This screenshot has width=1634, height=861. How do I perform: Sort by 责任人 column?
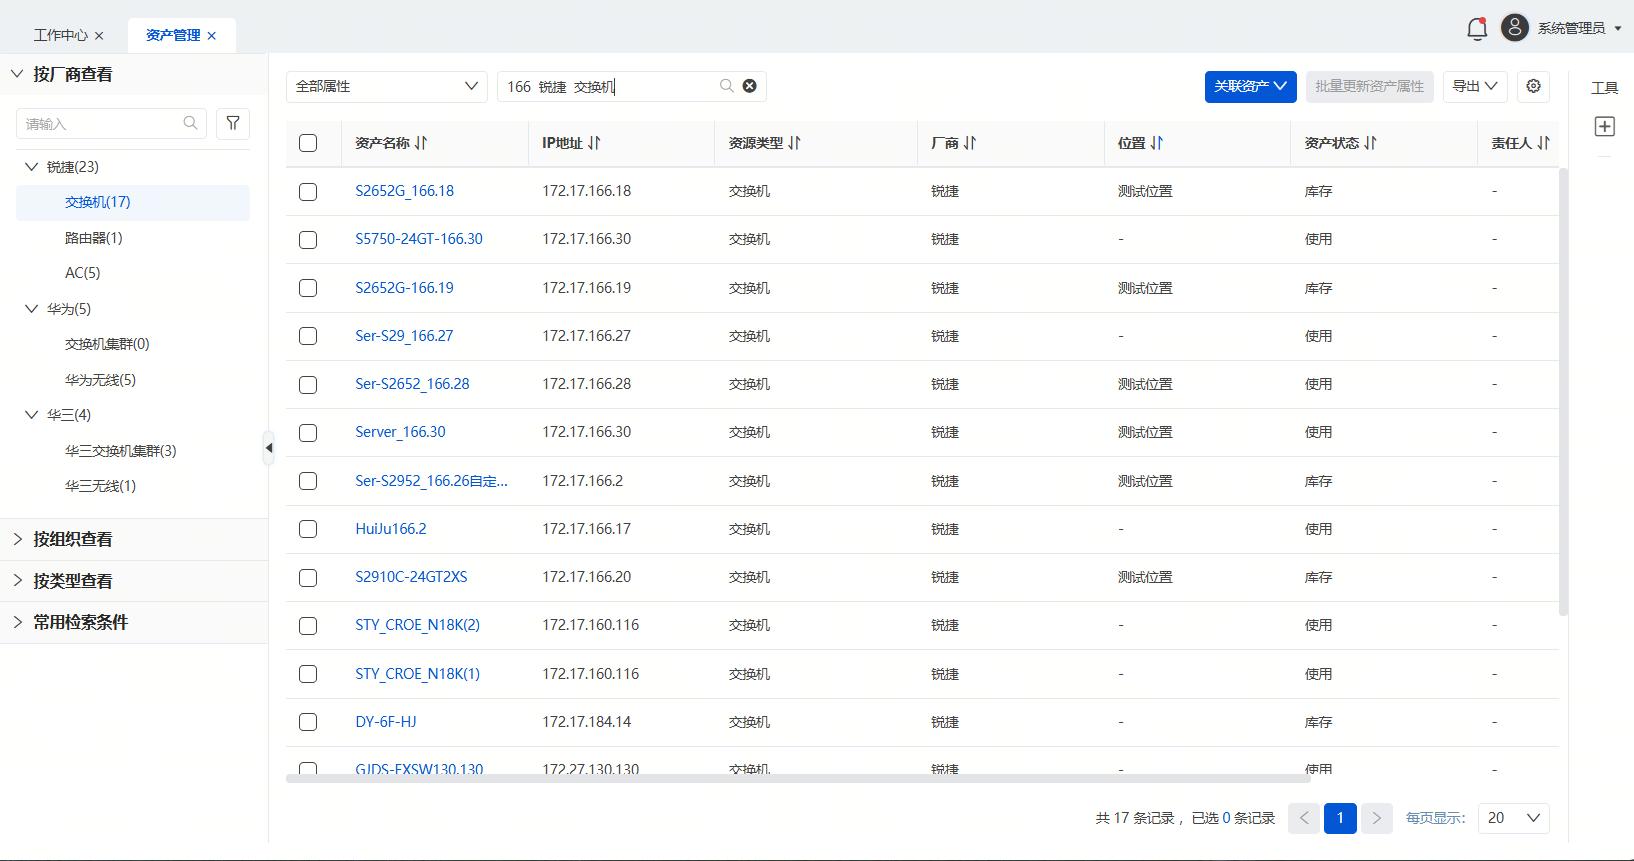(1543, 143)
